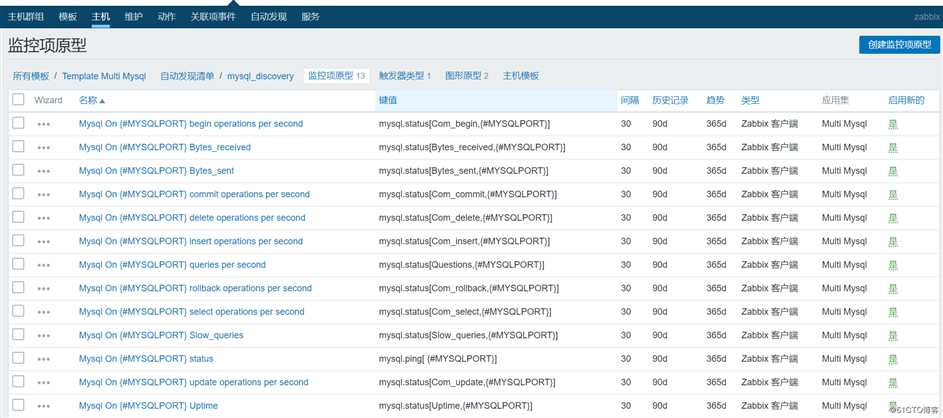Check the Bytes_sent row checkbox
Image resolution: width=943 pixels, height=418 pixels.
18,170
